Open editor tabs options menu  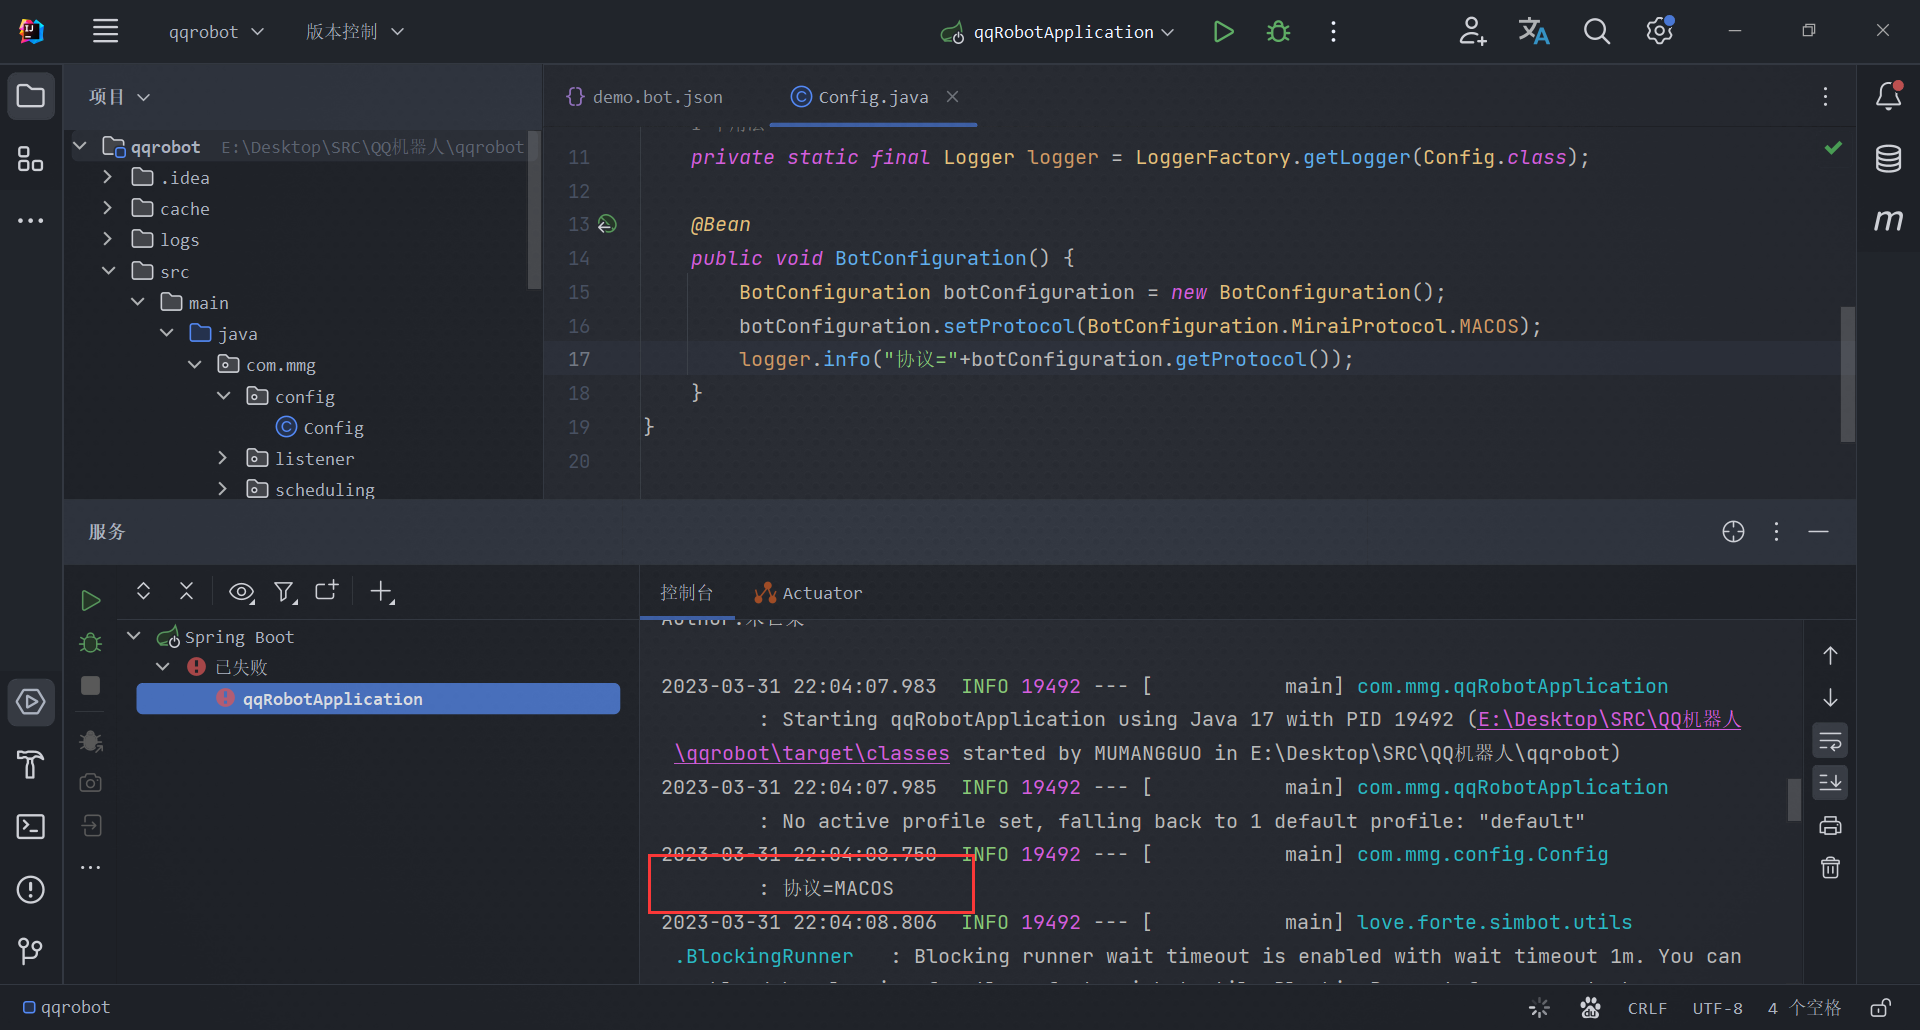tap(1825, 97)
